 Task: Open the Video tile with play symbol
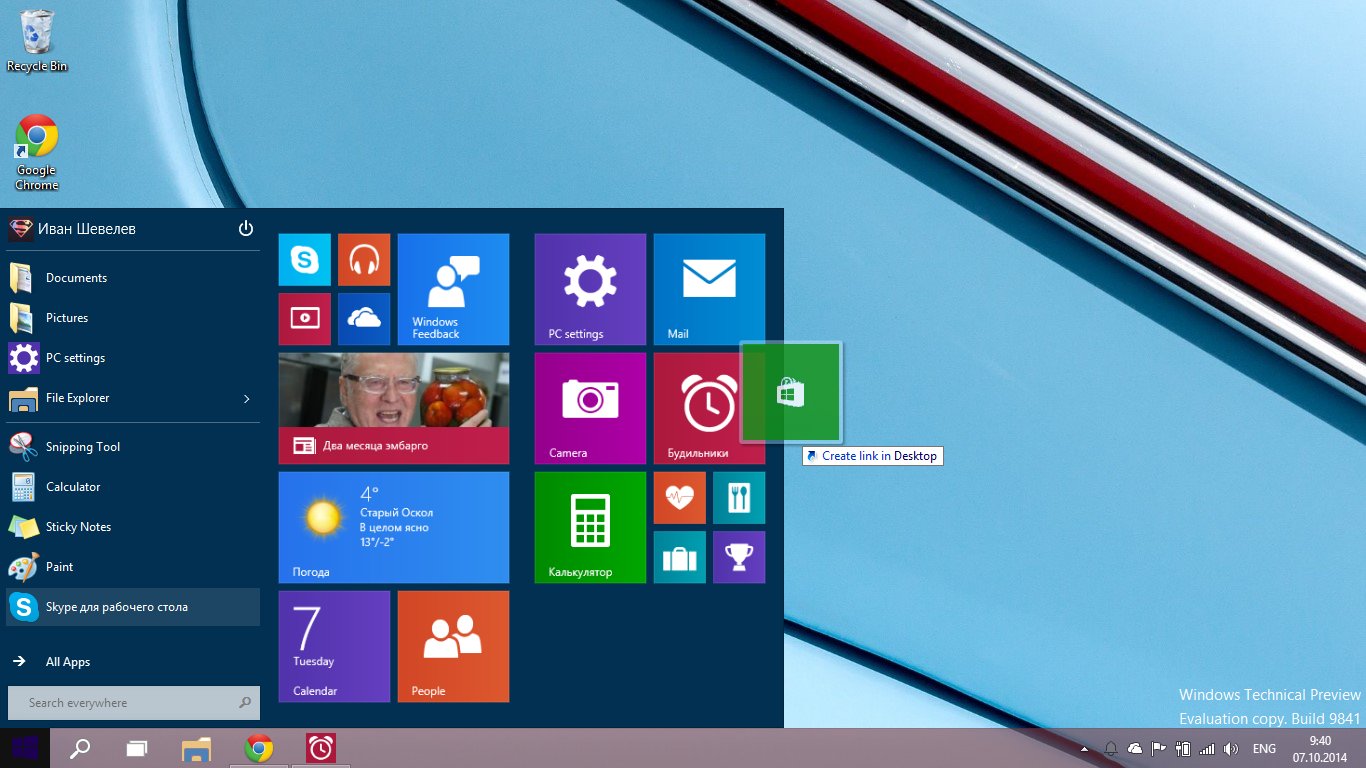[x=304, y=319]
